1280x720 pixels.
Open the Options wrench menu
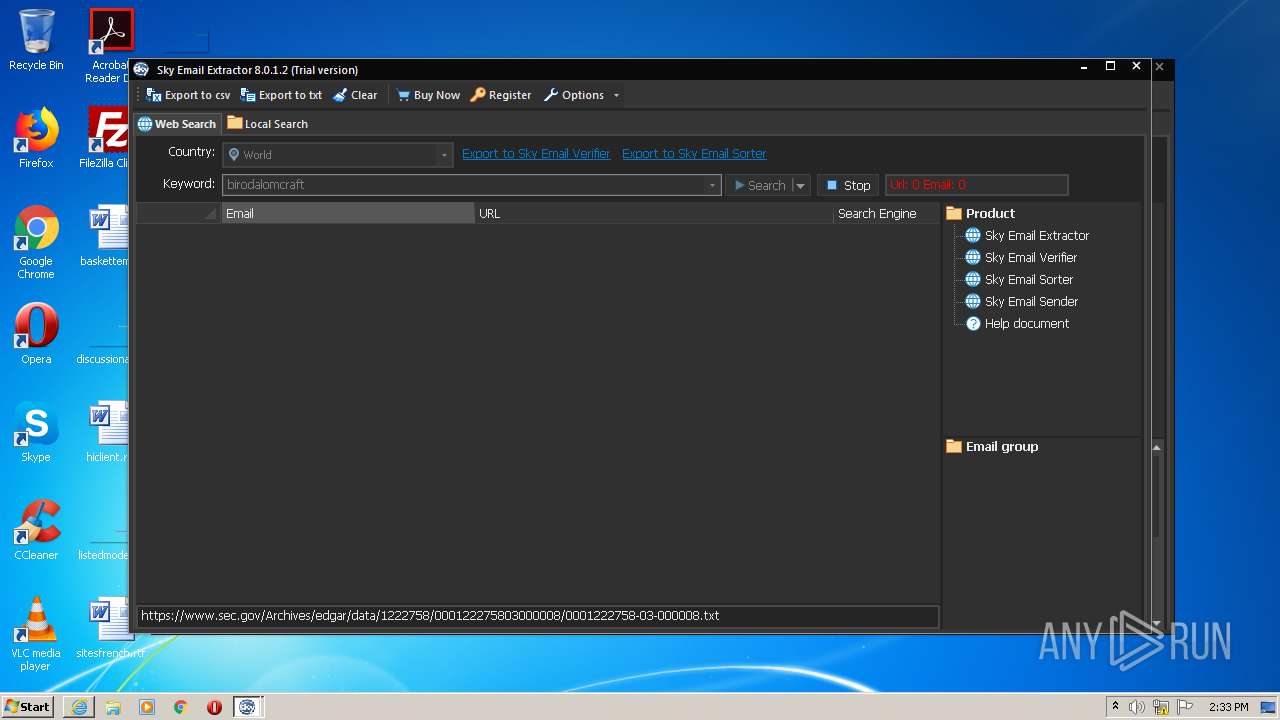pyautogui.click(x=574, y=95)
